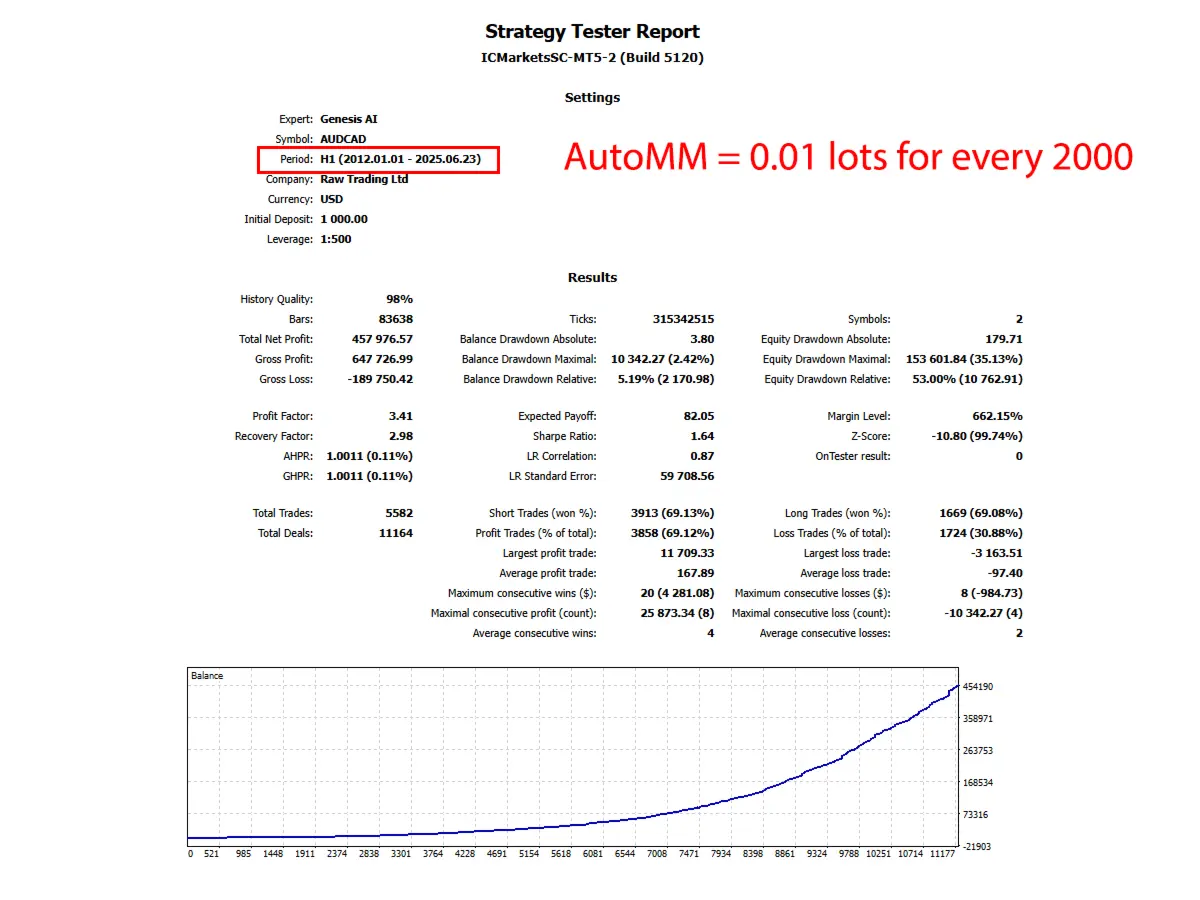The height and width of the screenshot is (900, 1200).
Task: Click the Sharpe Ratio value 1.64
Action: (702, 436)
